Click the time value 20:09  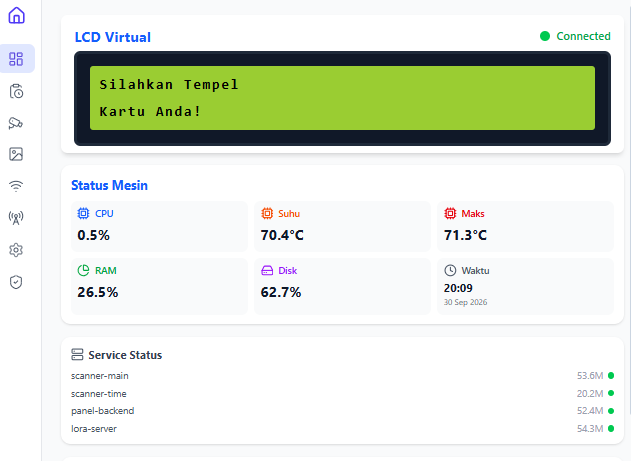458,288
